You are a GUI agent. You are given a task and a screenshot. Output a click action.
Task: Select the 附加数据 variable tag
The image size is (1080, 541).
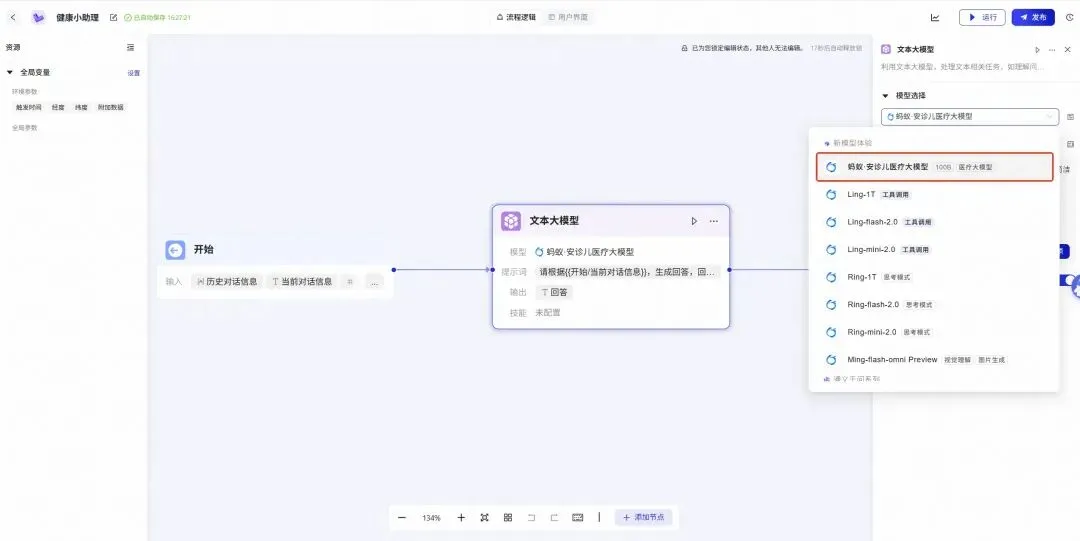[x=111, y=108]
